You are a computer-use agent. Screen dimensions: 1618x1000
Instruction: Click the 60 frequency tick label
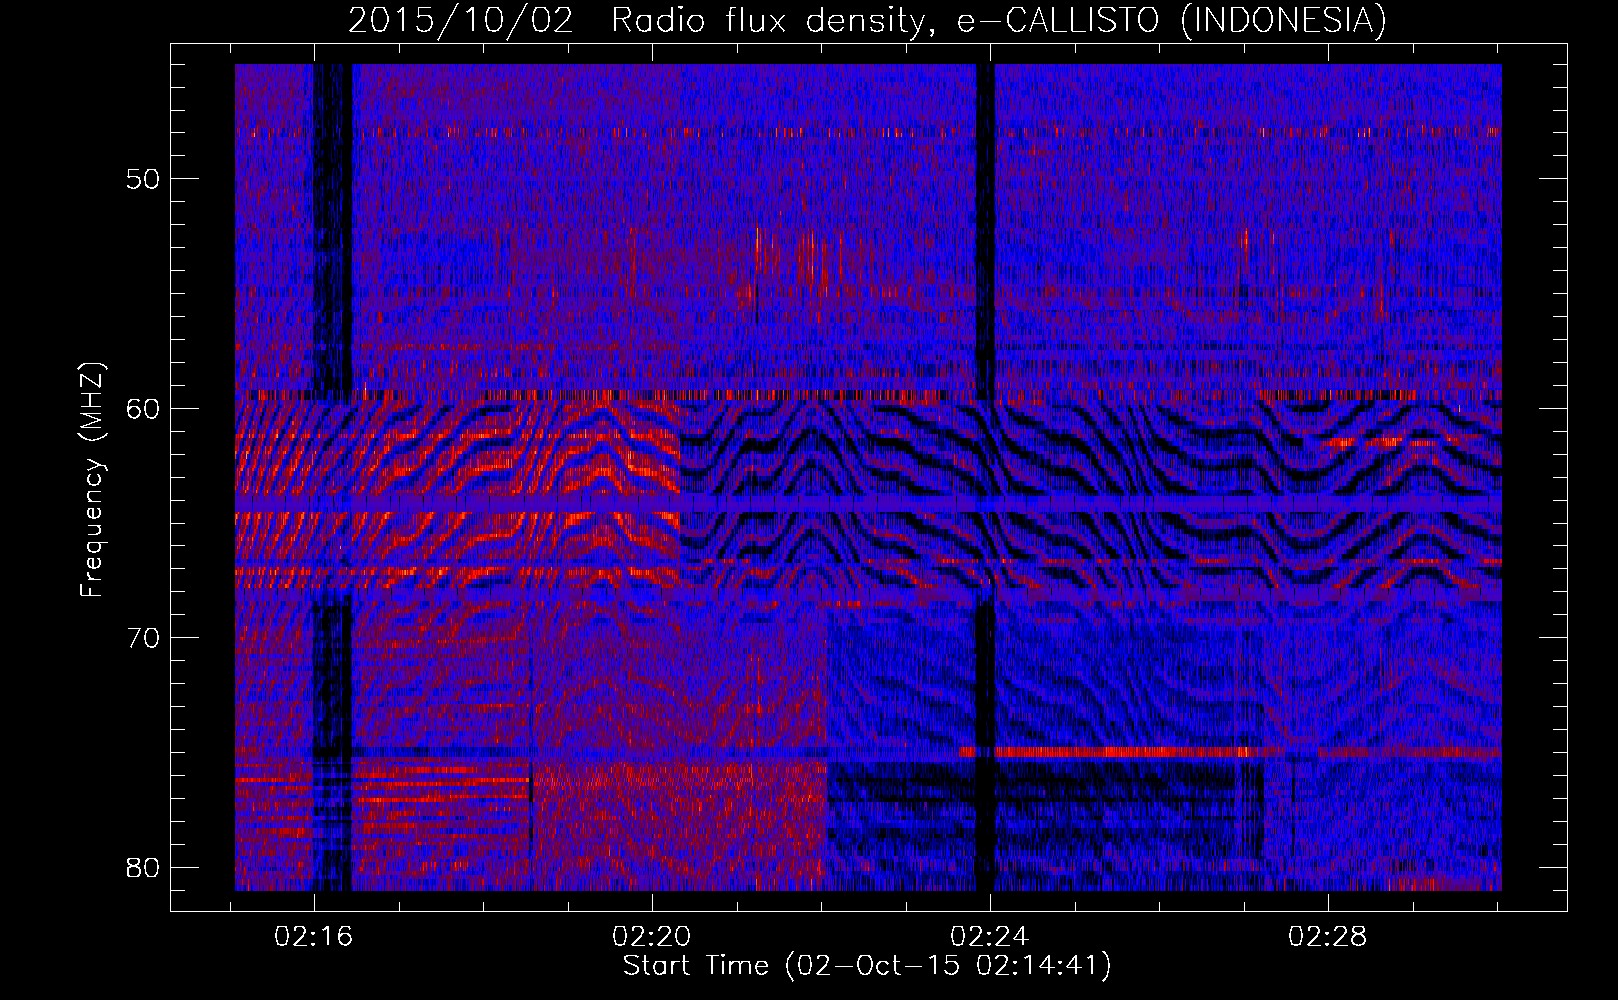pos(144,408)
